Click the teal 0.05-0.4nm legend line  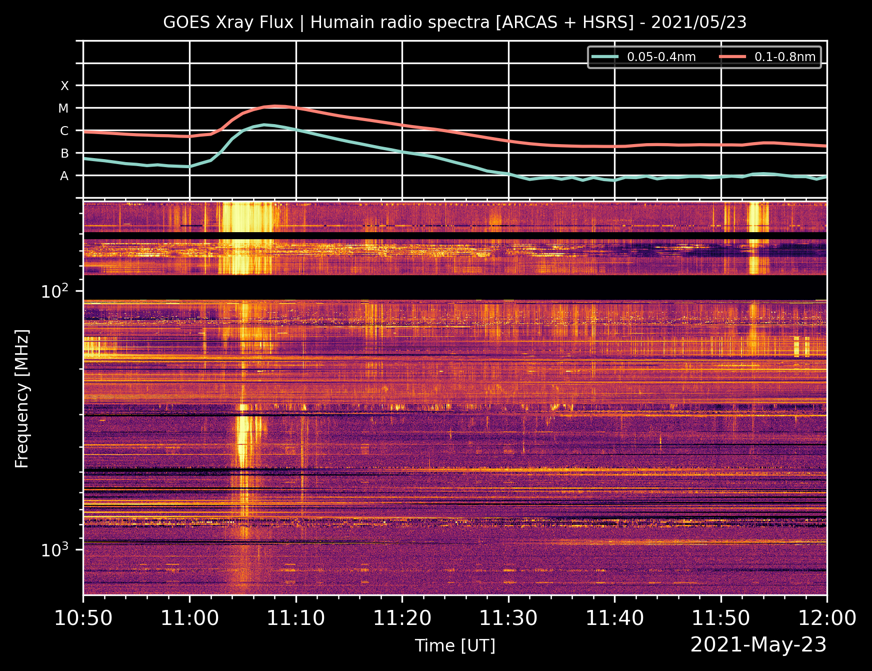[x=606, y=57]
